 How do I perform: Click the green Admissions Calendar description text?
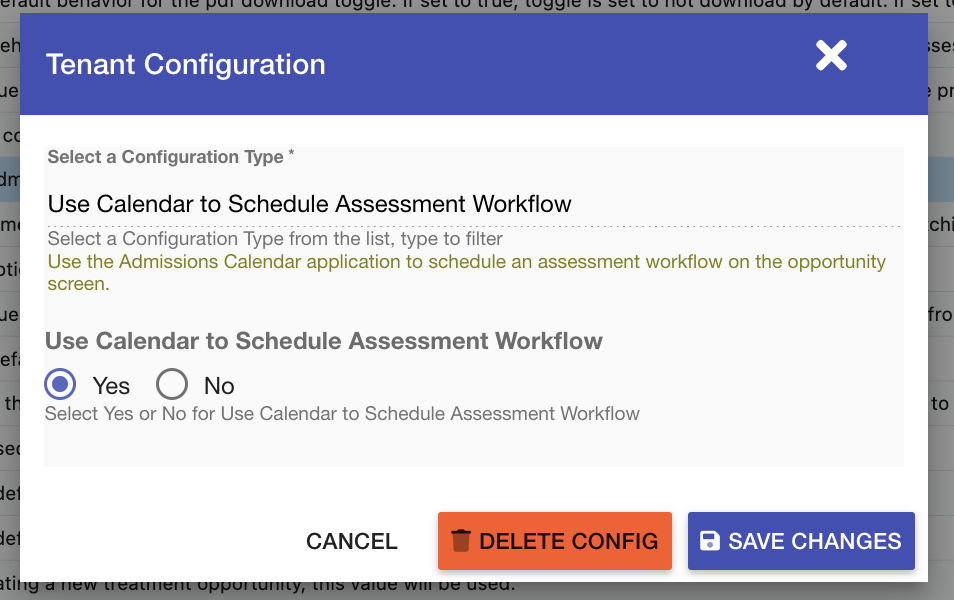pyautogui.click(x=466, y=262)
